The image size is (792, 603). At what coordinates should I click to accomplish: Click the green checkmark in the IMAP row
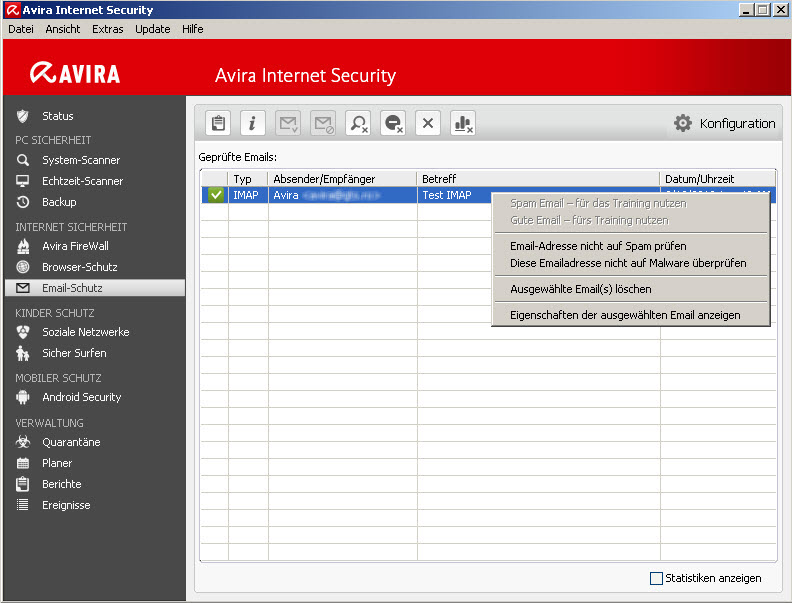(x=216, y=195)
